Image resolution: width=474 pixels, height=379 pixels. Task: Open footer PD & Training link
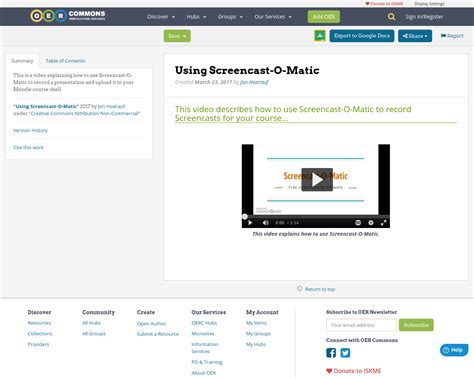207,362
